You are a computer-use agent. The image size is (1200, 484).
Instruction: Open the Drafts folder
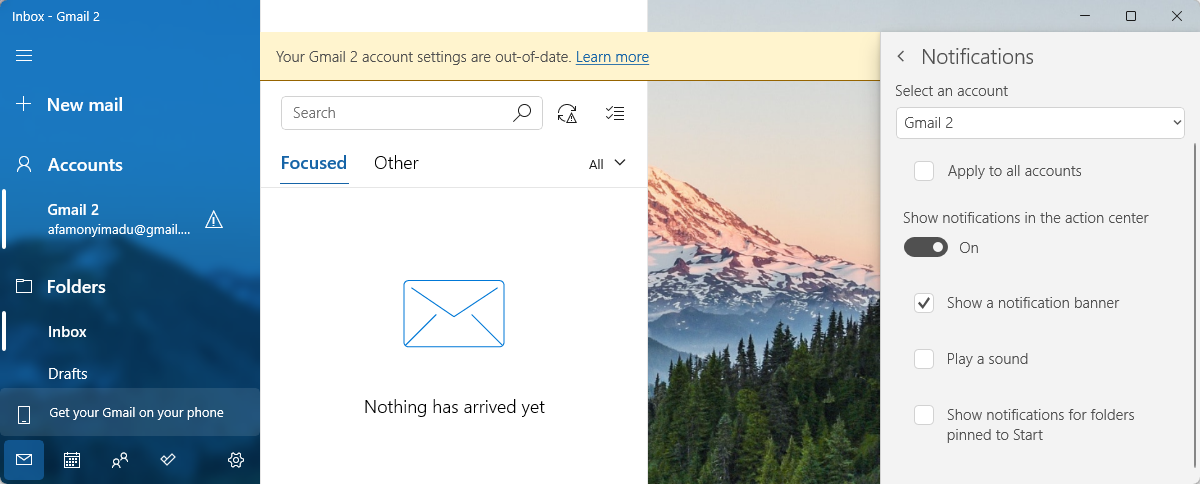click(x=130, y=374)
